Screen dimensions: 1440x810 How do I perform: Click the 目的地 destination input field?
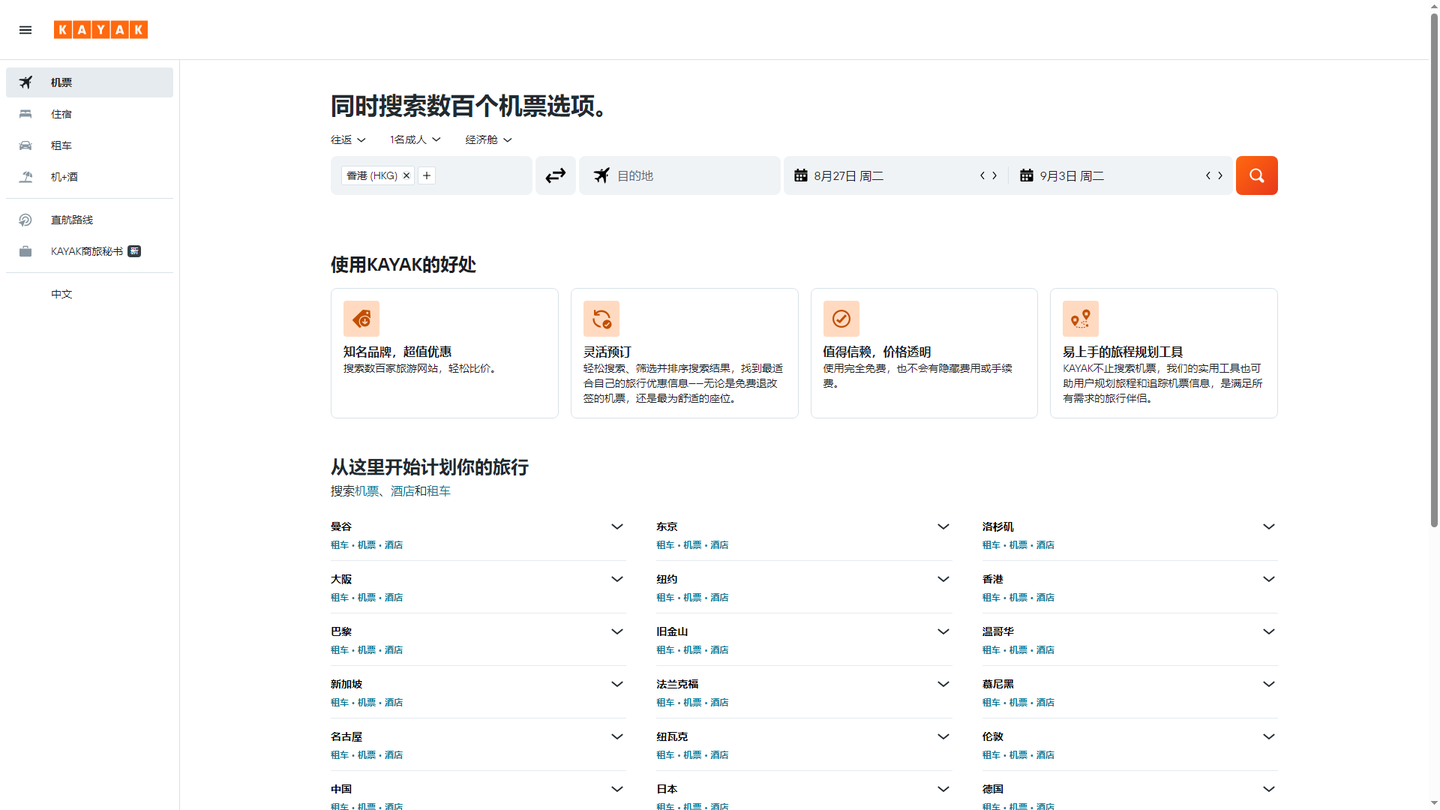(680, 176)
